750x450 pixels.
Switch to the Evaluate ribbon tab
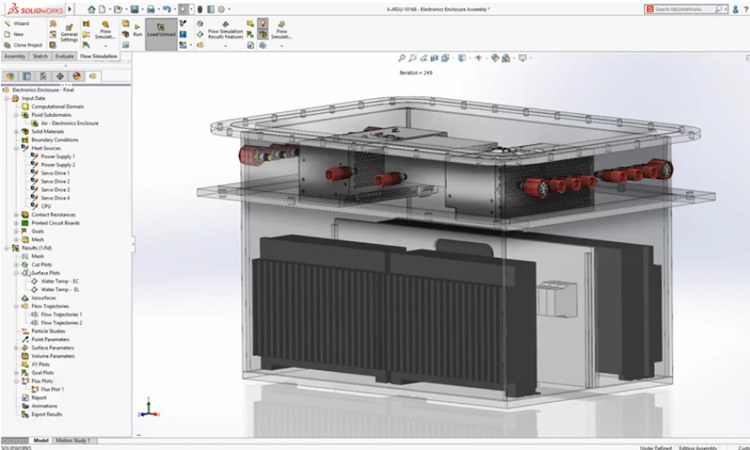coord(65,57)
